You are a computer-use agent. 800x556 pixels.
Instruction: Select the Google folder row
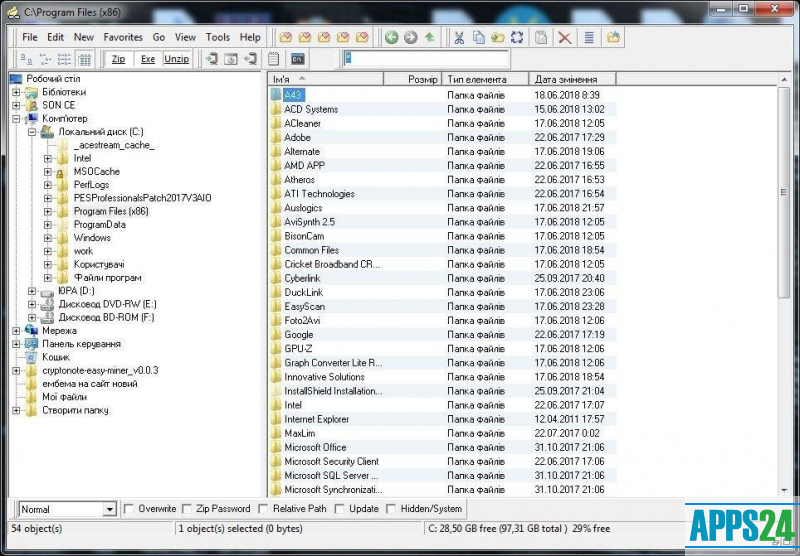(442, 335)
